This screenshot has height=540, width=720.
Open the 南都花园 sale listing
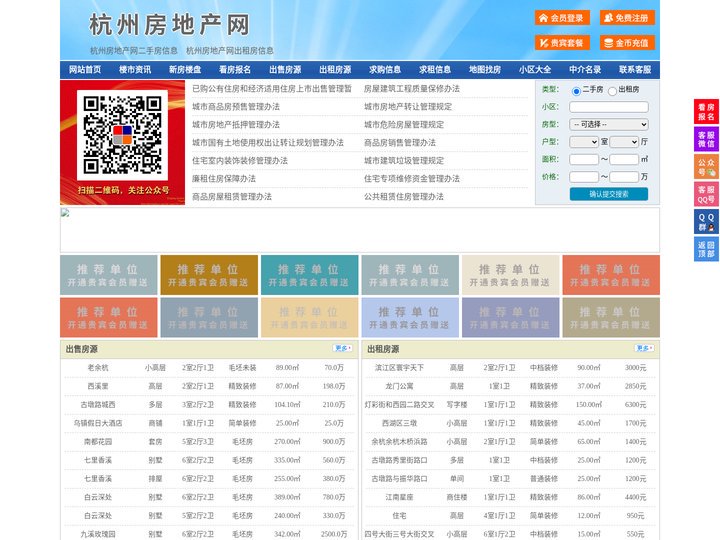point(98,442)
